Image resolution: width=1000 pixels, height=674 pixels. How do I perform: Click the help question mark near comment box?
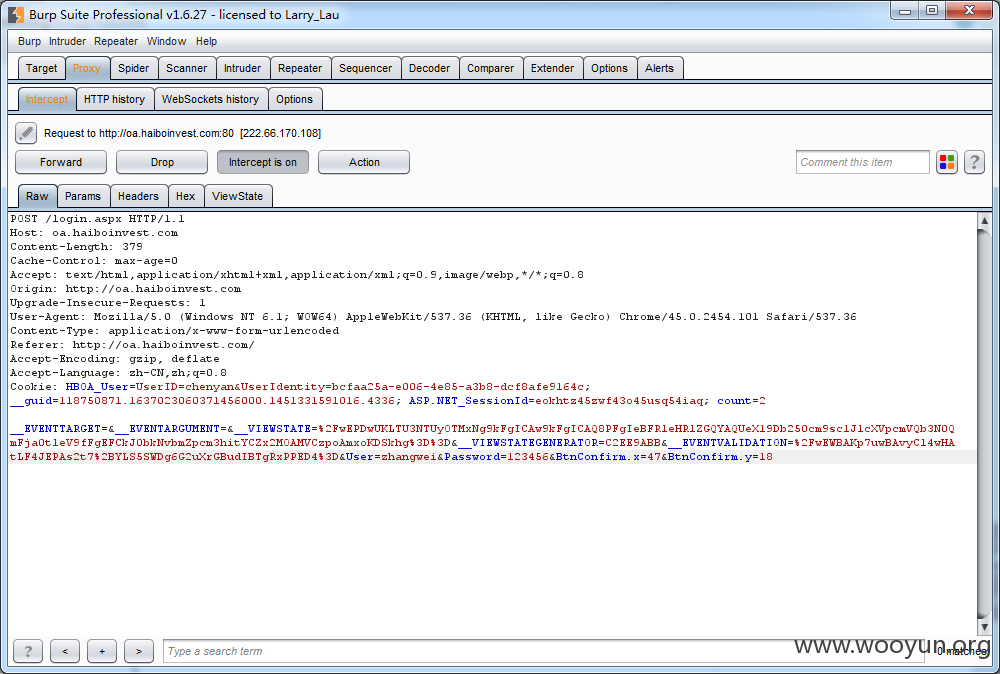974,162
